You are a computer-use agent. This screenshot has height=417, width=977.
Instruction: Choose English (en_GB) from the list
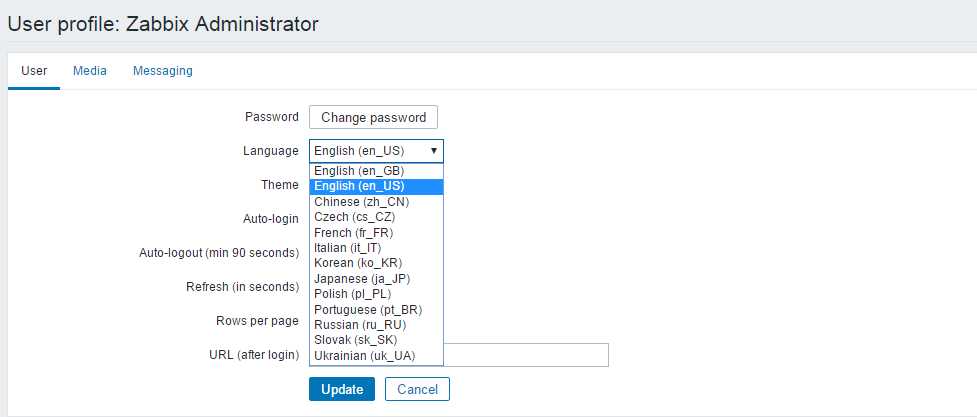376,171
